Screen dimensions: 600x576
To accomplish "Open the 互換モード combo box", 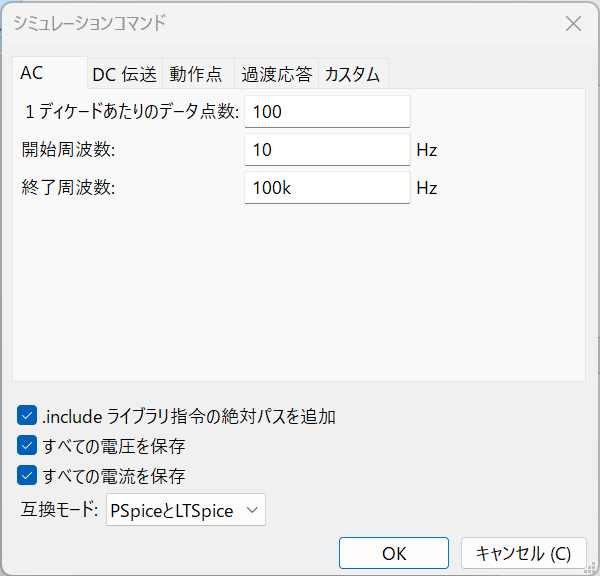I will pos(186,510).
